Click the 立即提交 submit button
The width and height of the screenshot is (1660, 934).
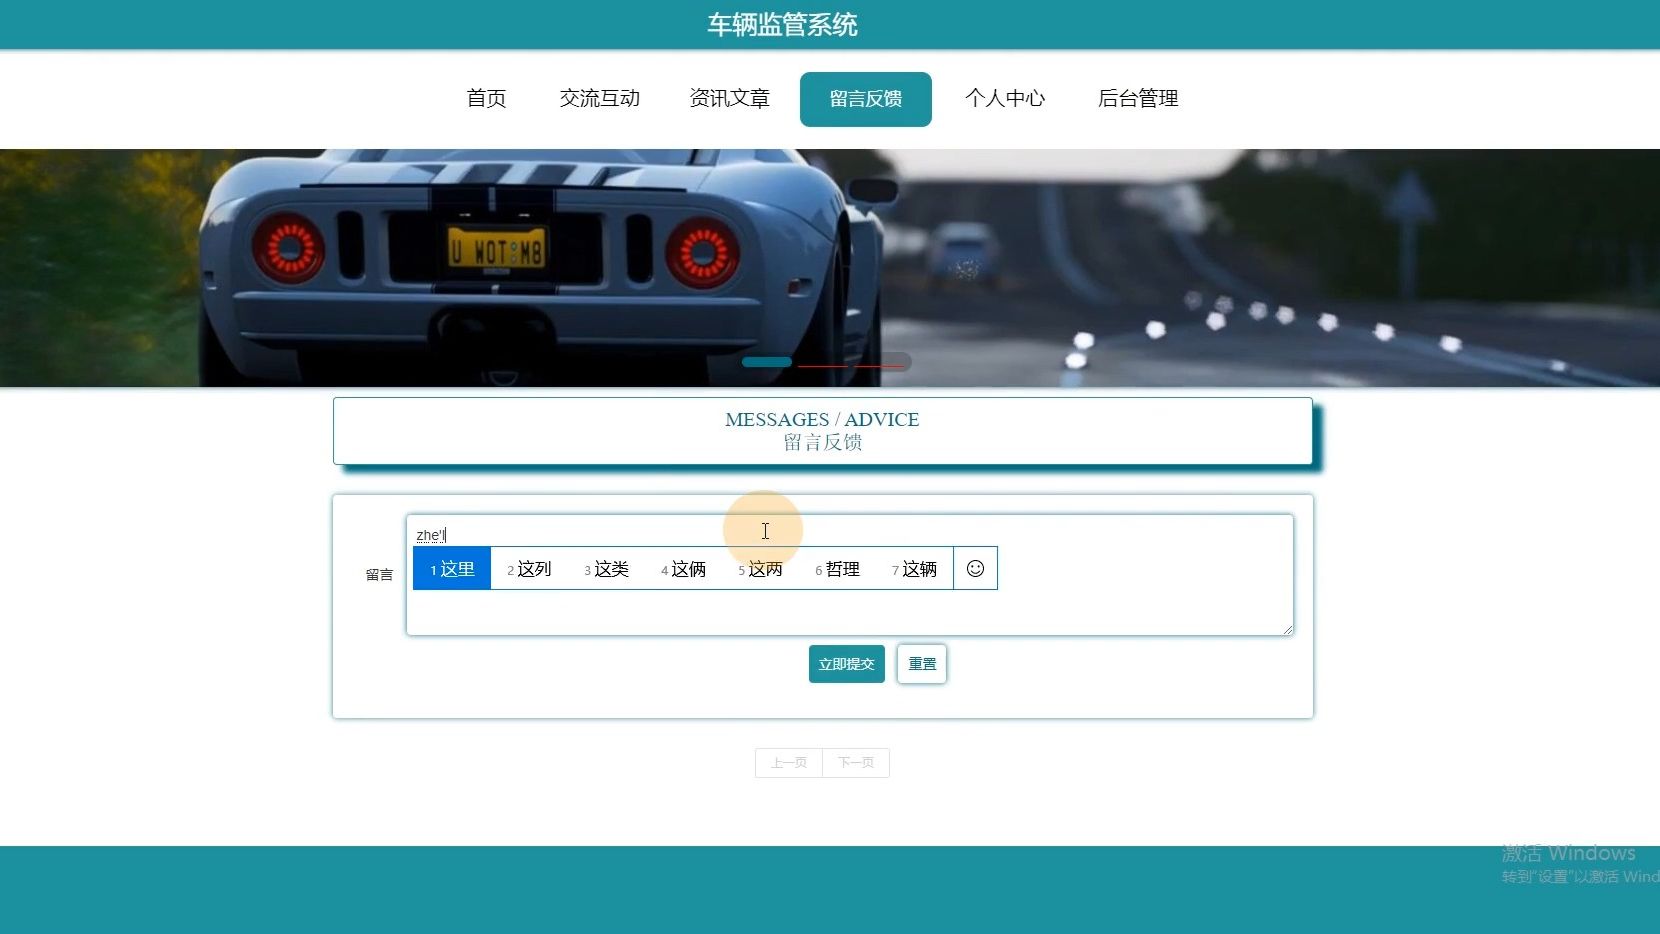pos(845,663)
